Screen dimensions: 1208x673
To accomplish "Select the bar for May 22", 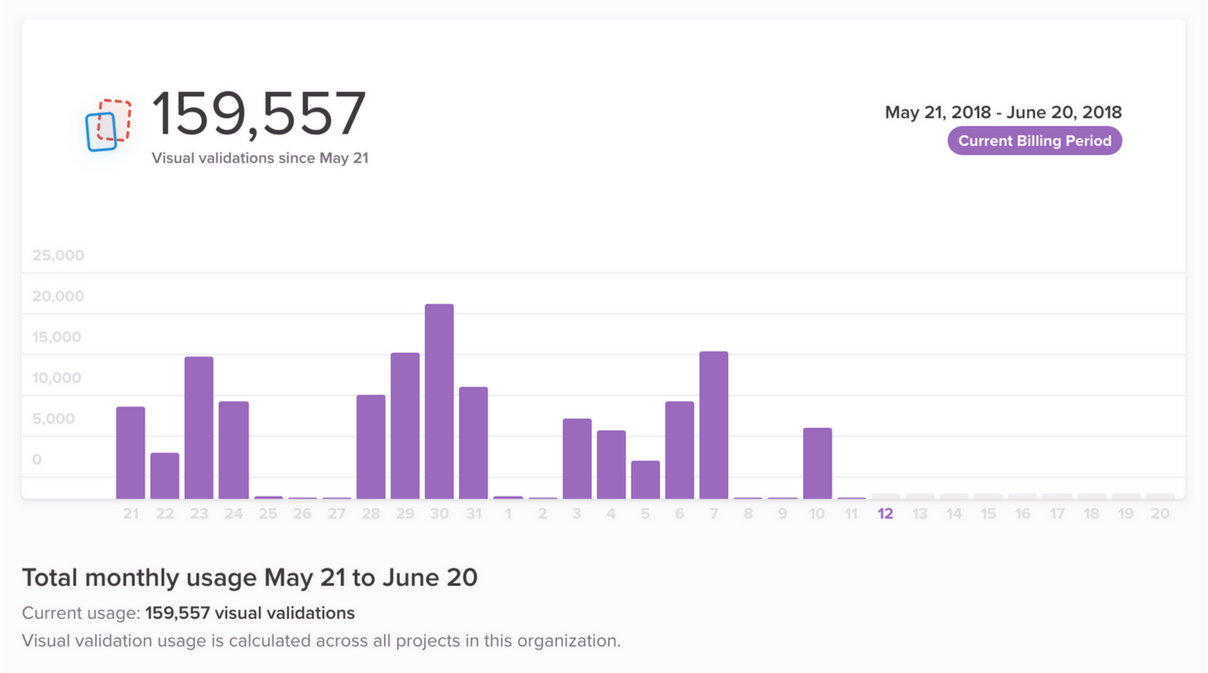I will pos(165,476).
